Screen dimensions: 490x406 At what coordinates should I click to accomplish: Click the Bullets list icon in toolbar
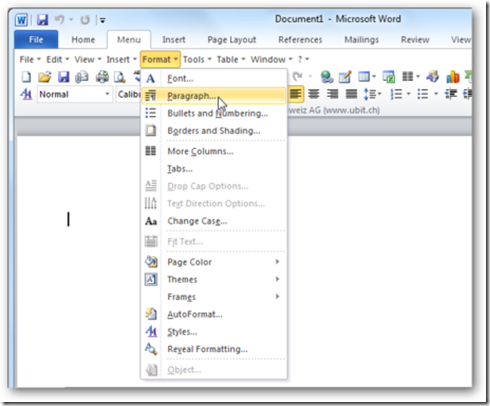(423, 94)
